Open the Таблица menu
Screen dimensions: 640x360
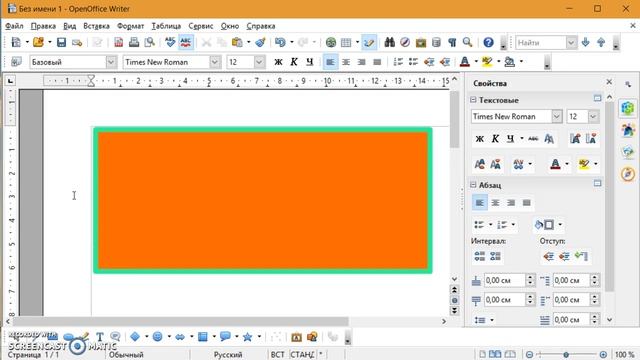pos(167,26)
